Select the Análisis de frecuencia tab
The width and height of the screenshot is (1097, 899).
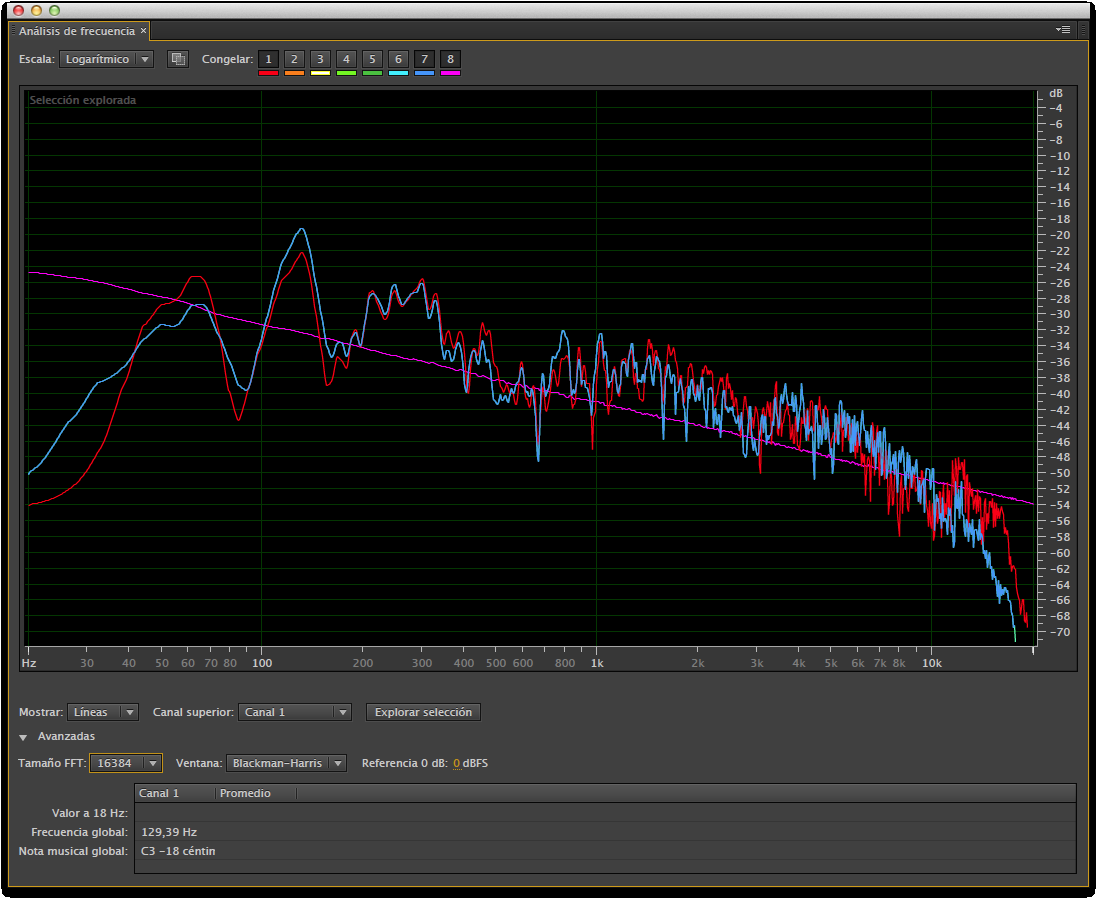pos(76,31)
